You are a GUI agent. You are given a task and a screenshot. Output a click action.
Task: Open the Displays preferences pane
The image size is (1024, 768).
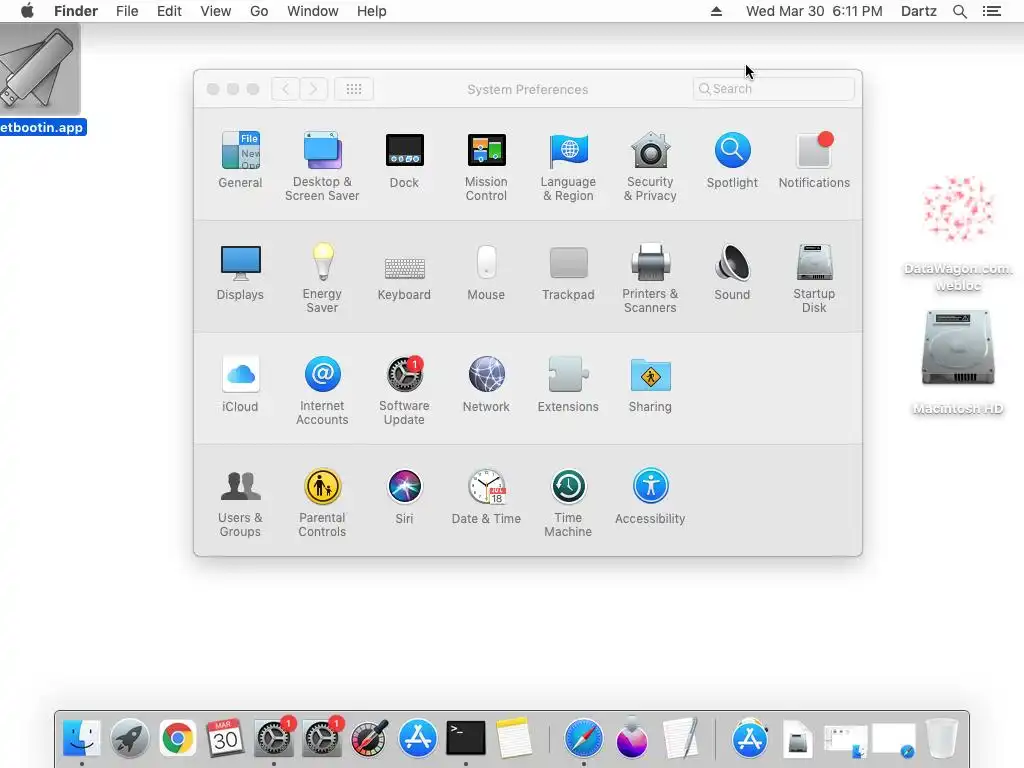[240, 272]
